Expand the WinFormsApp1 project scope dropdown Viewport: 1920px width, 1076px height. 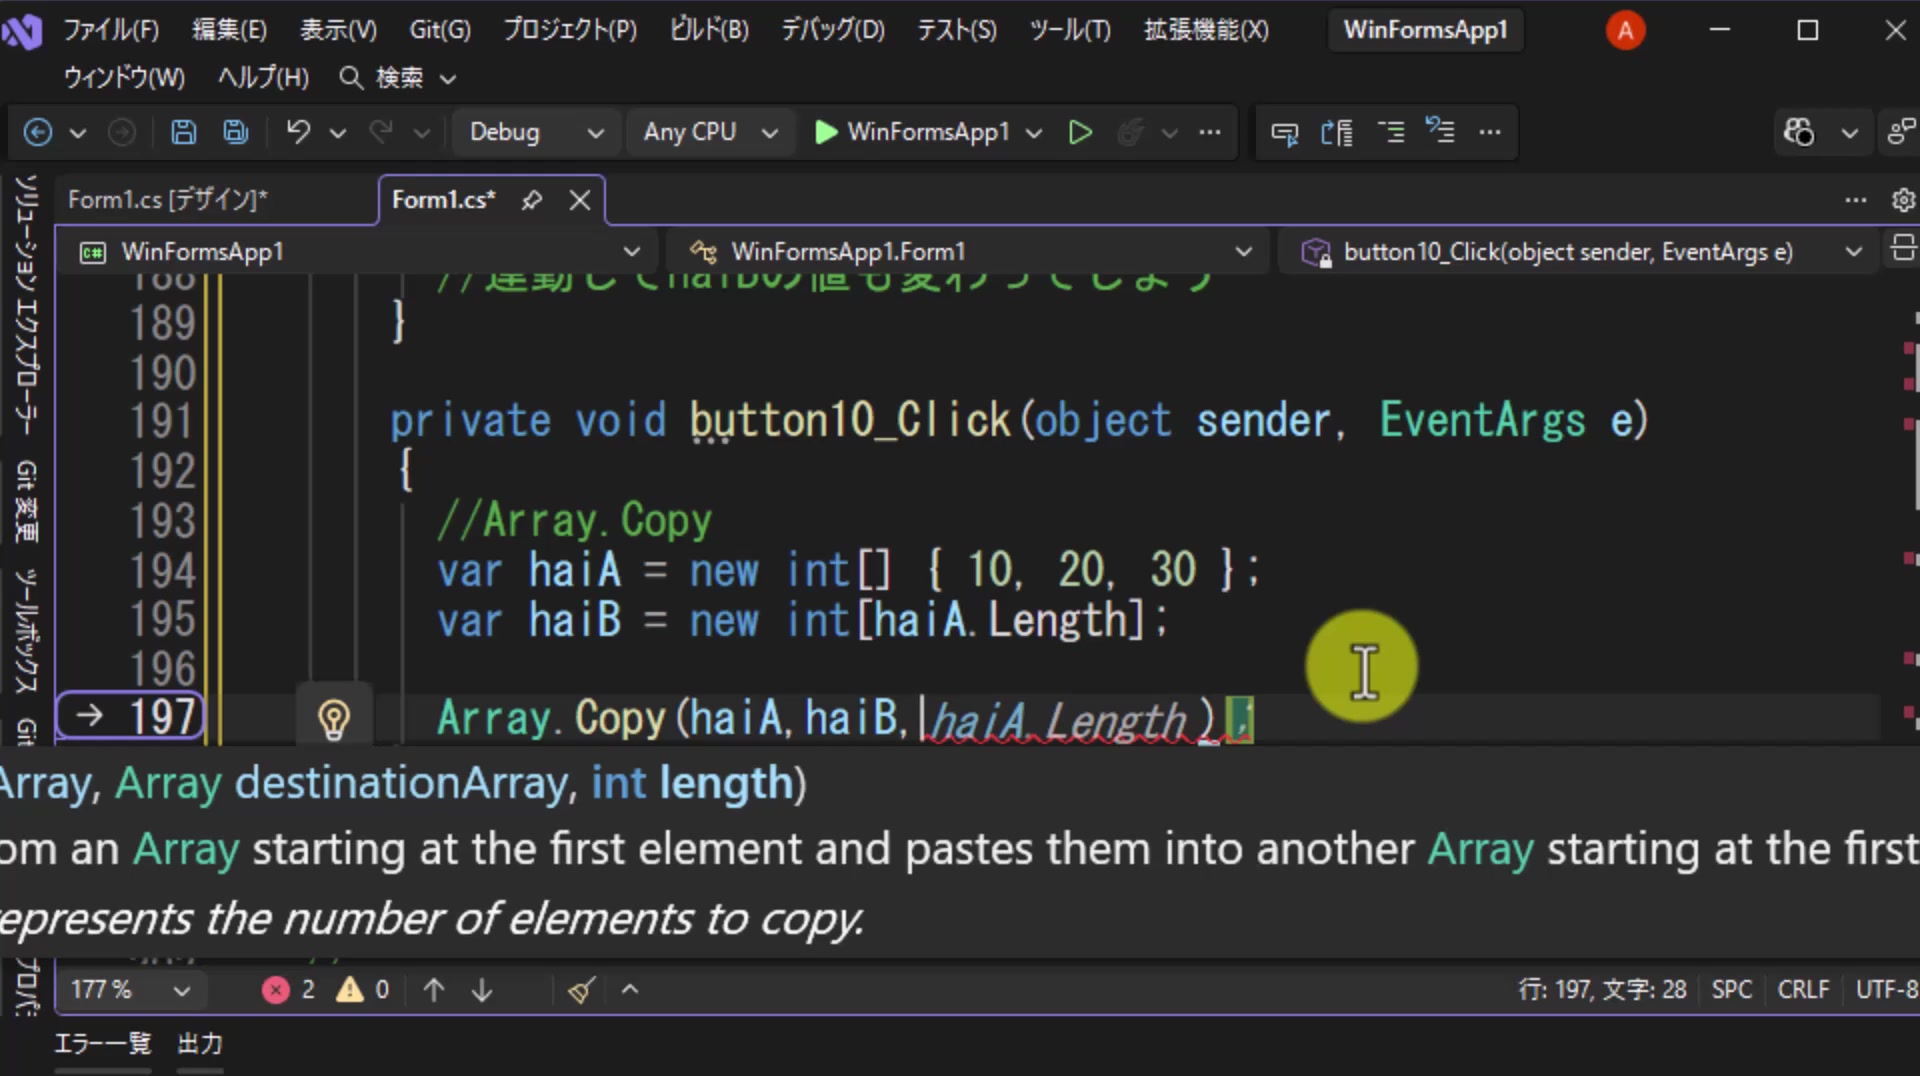point(360,252)
